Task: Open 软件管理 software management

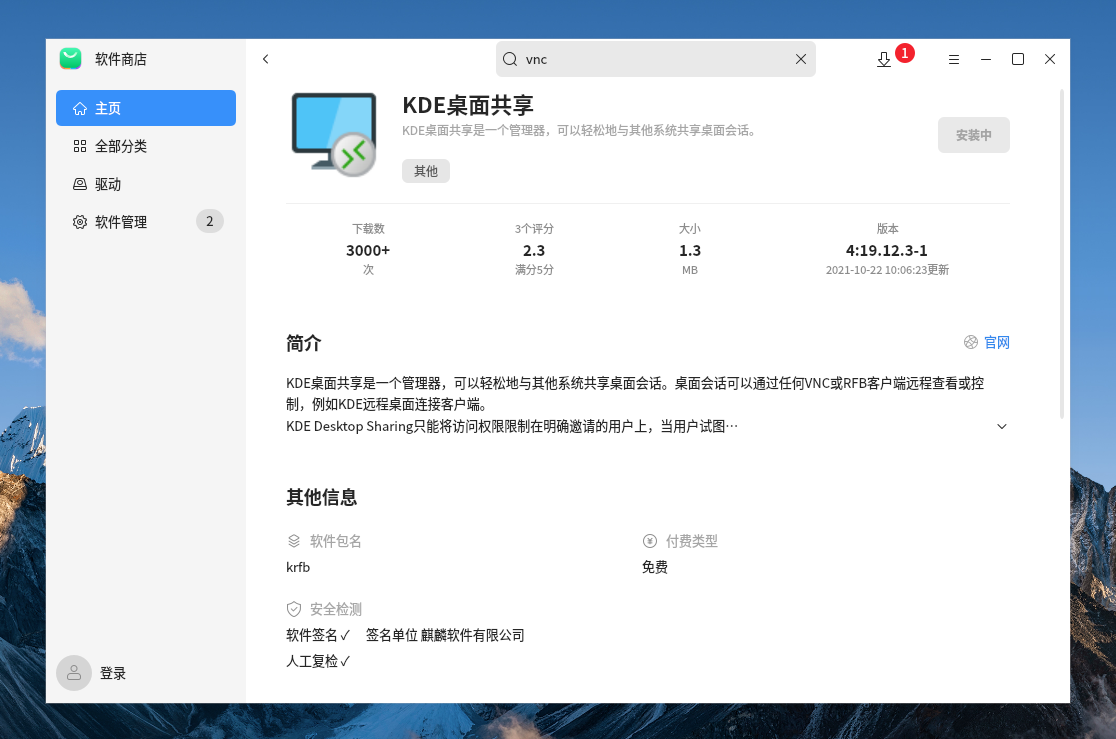Action: pyautogui.click(x=146, y=221)
